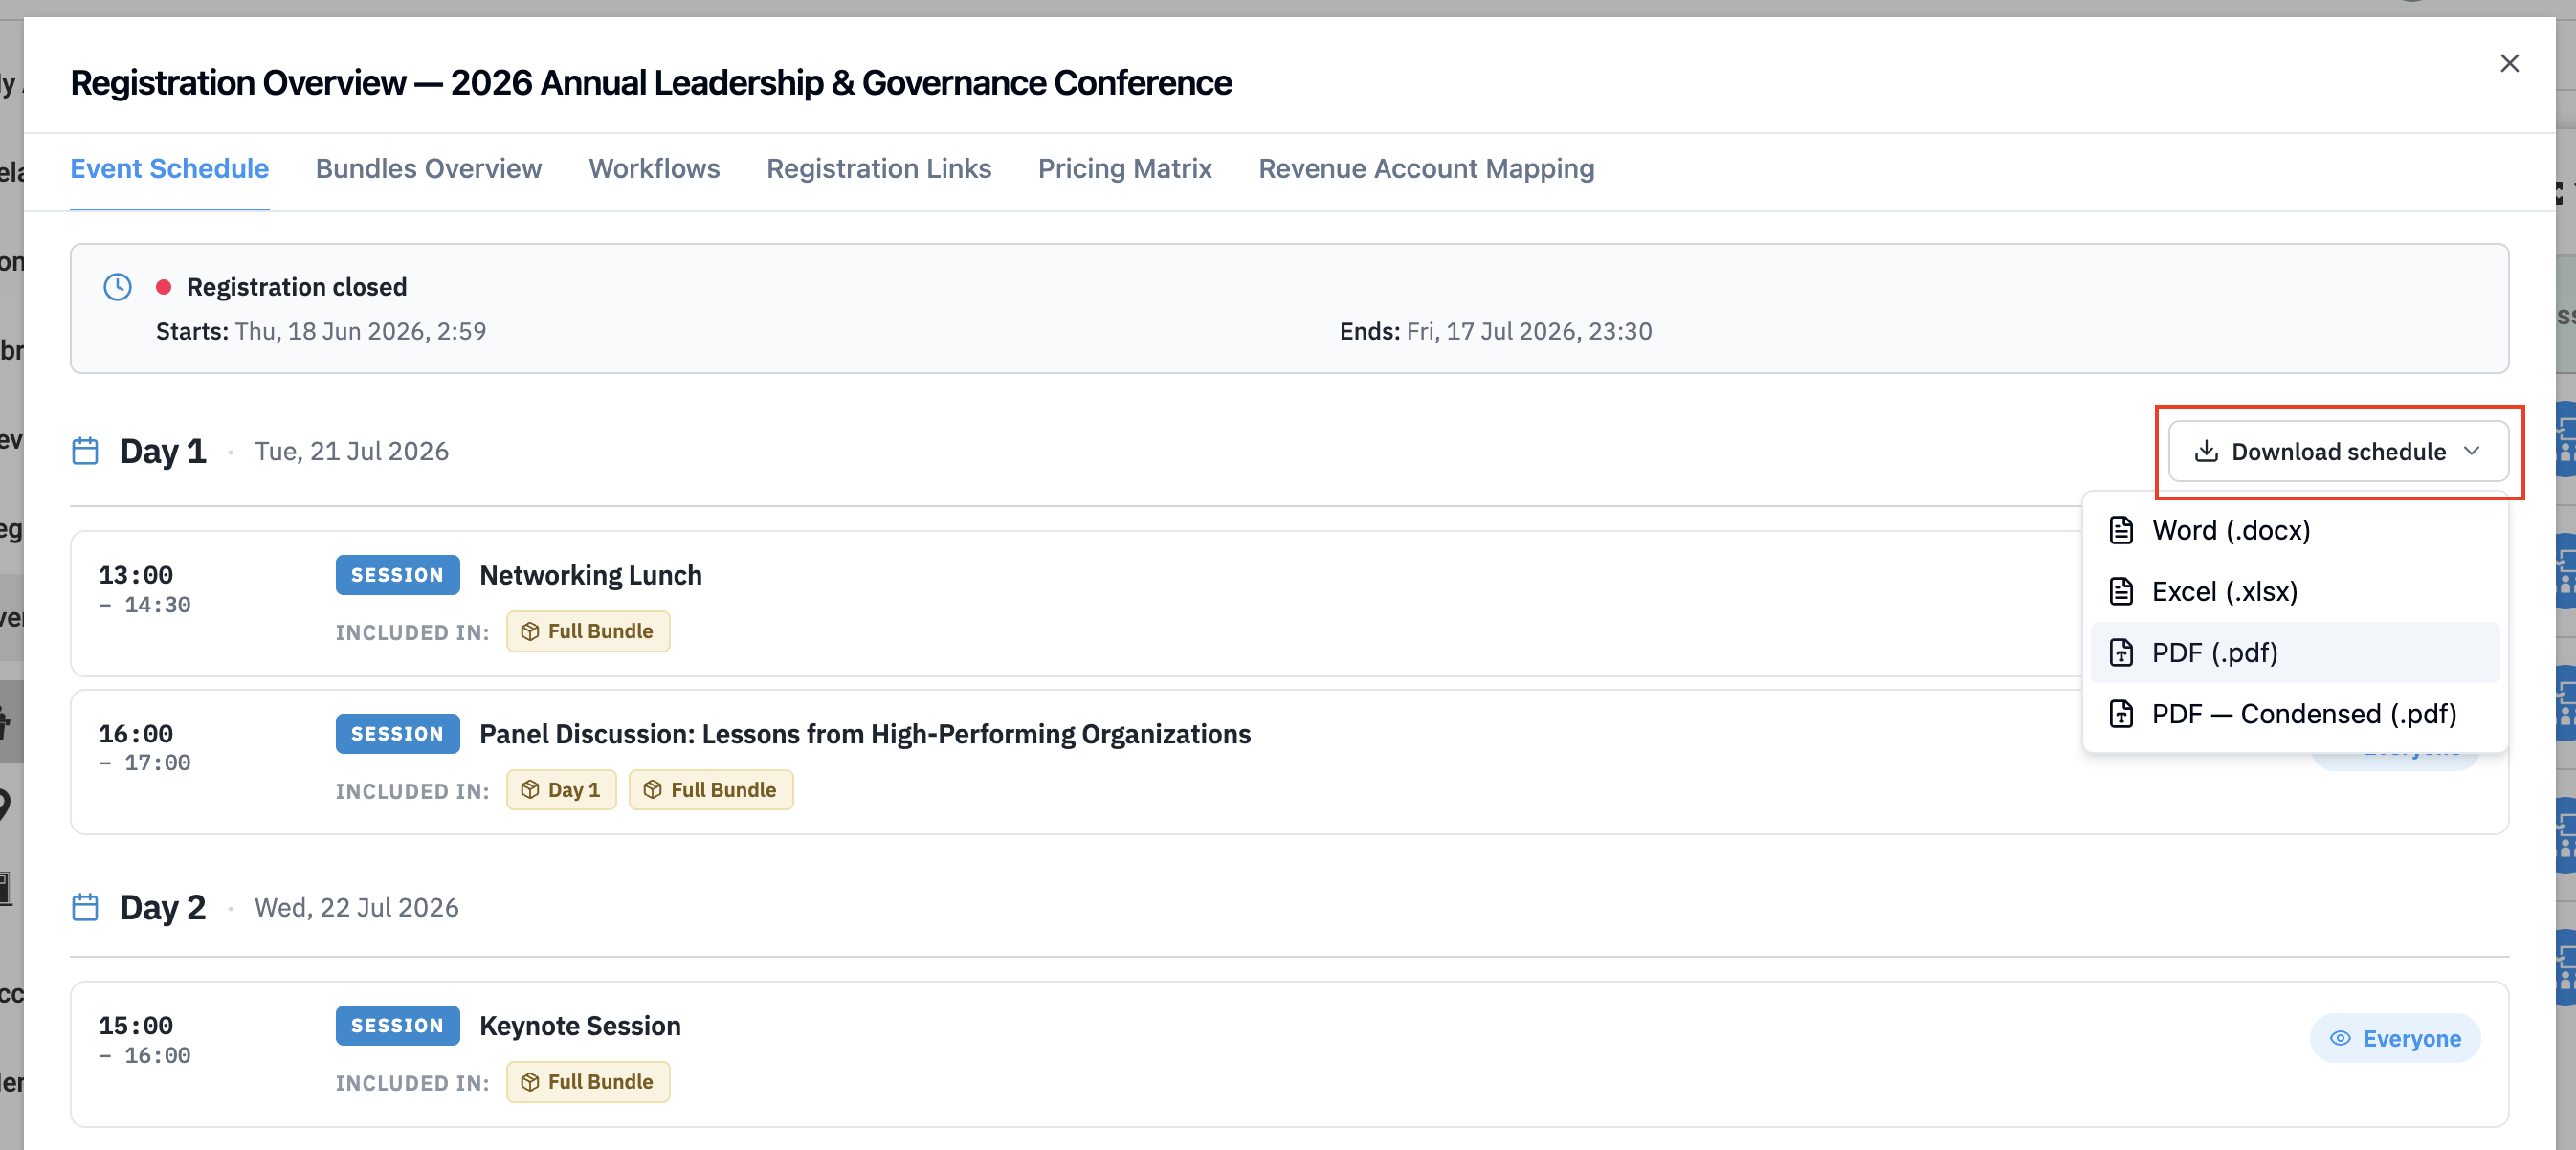Viewport: 2576px width, 1150px height.
Task: Collapse the Download schedule dropdown chevron
Action: tap(2471, 451)
